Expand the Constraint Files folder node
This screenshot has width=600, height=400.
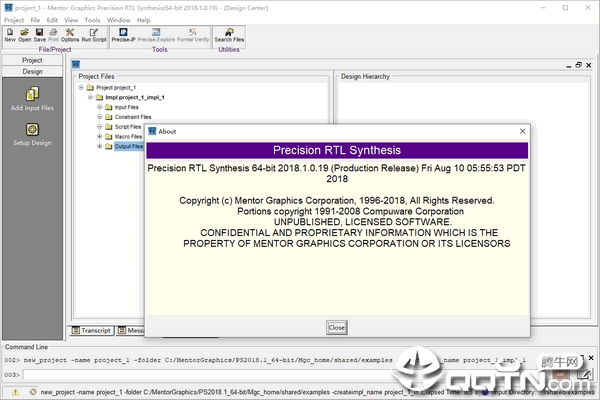(x=99, y=117)
